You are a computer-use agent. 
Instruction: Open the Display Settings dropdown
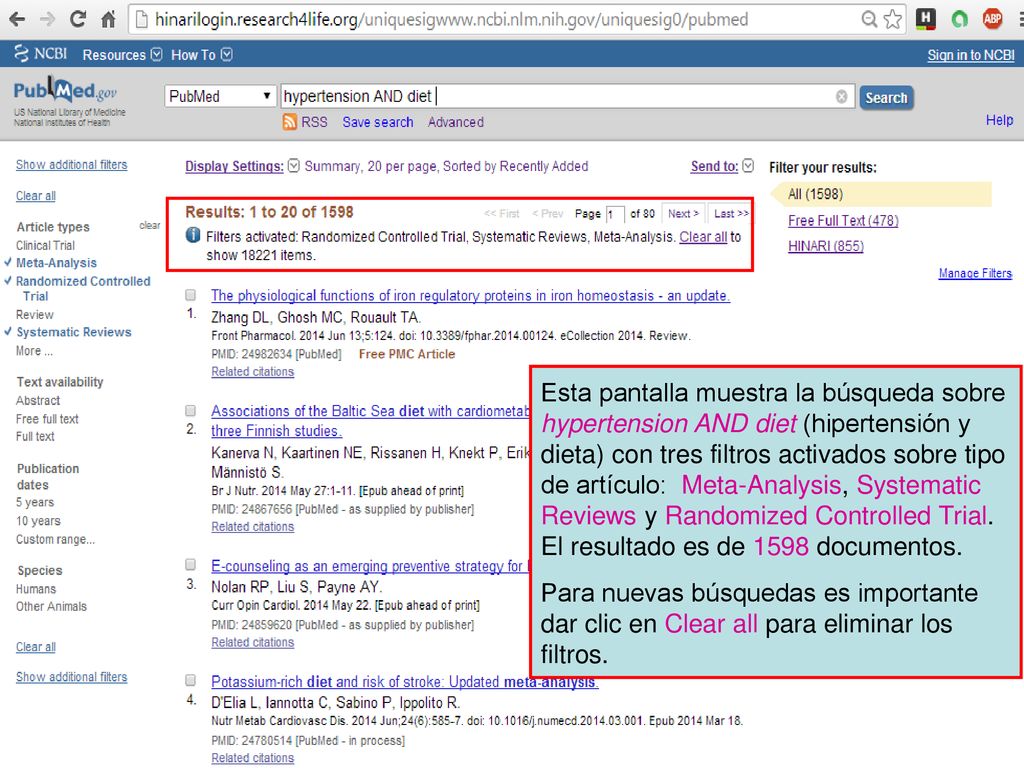(242, 167)
